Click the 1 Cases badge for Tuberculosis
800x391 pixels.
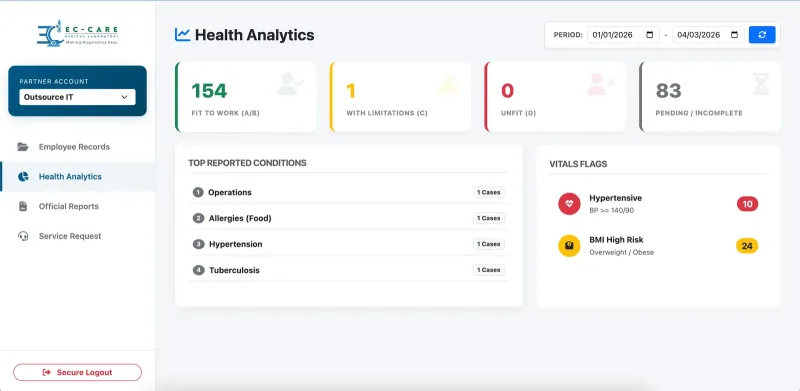coord(489,270)
